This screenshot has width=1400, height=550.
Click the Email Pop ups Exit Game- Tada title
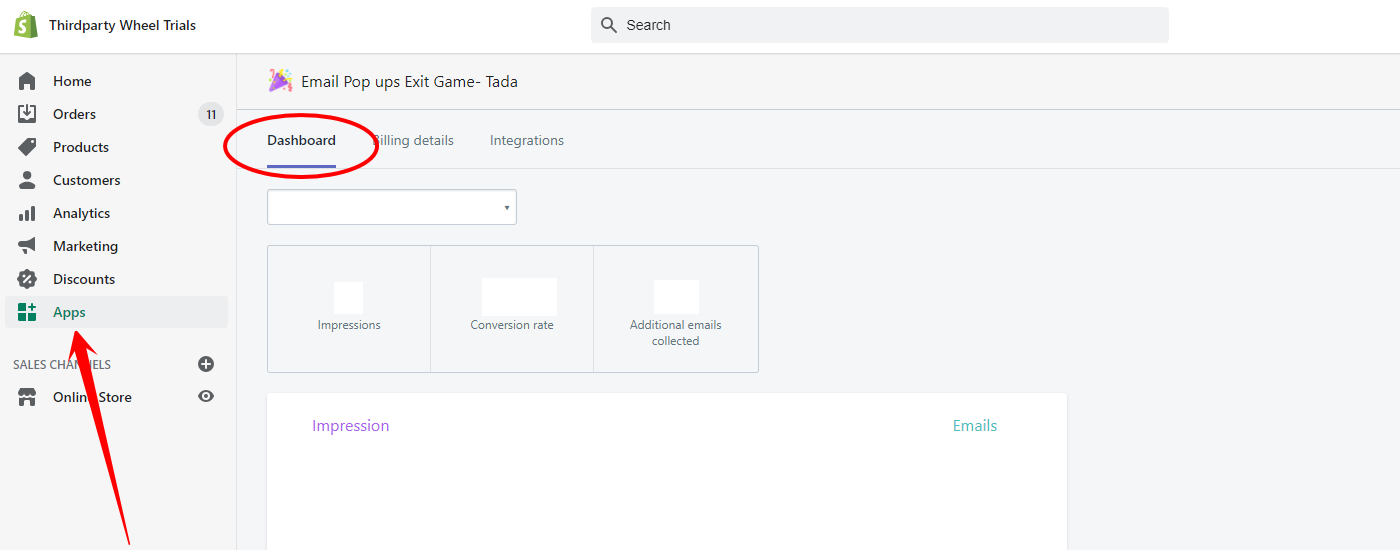click(x=410, y=82)
